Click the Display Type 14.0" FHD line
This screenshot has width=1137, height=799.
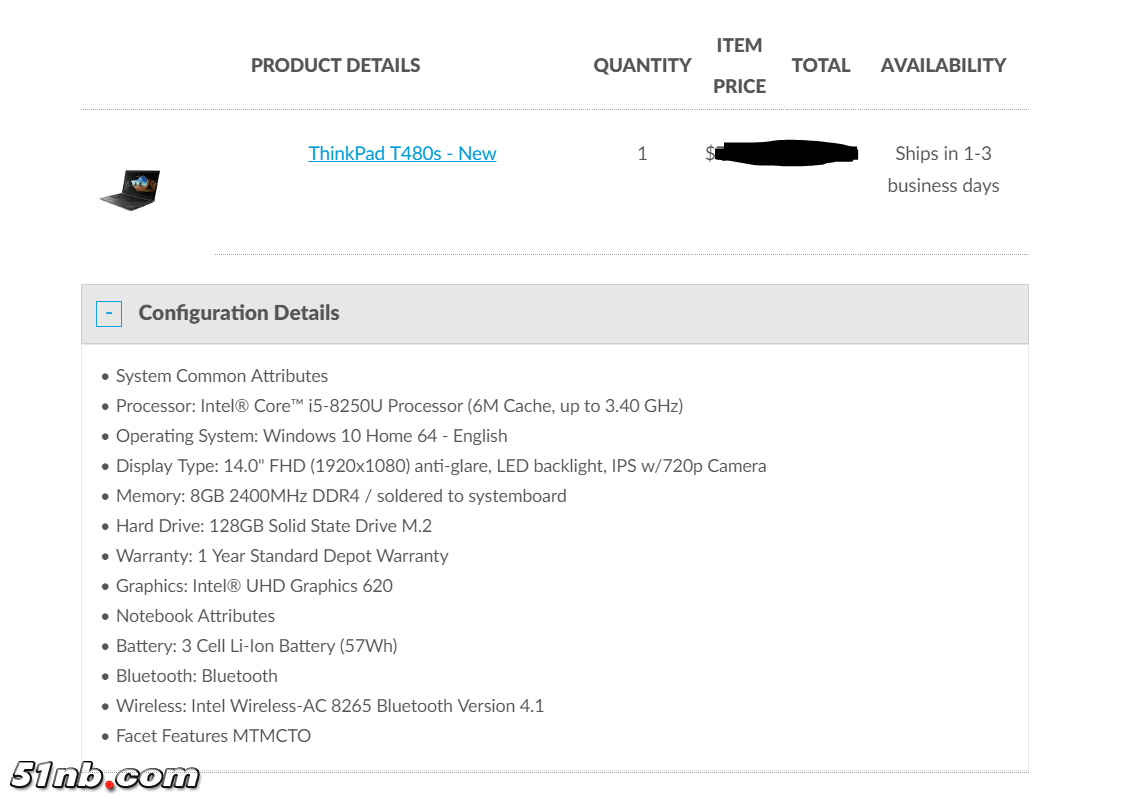pyautogui.click(x=441, y=466)
